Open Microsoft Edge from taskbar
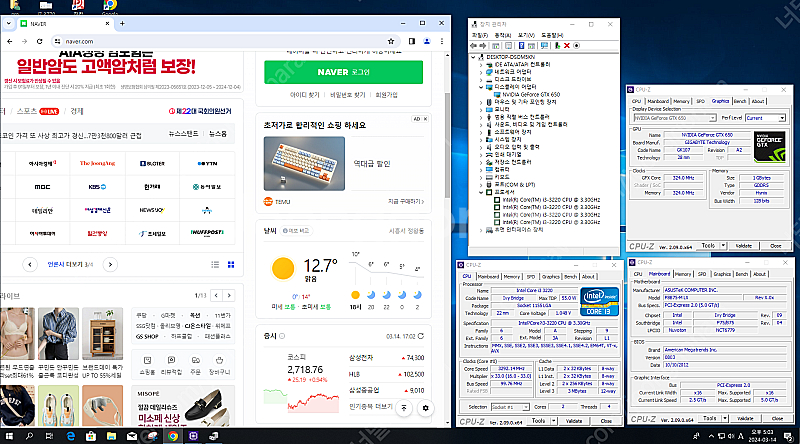Image resolution: width=800 pixels, height=444 pixels. coord(70,436)
